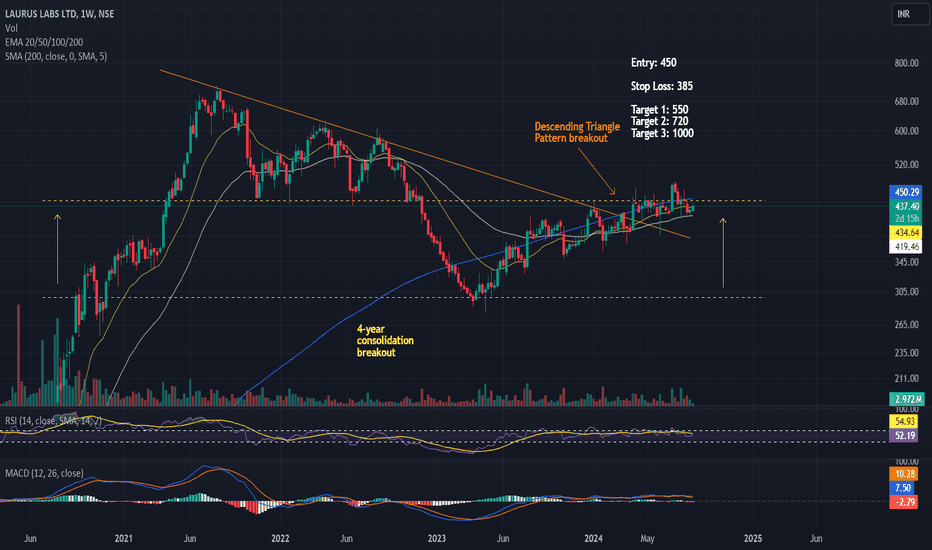
Task: Click the red -2.79 histogram value tag
Action: coord(903,502)
